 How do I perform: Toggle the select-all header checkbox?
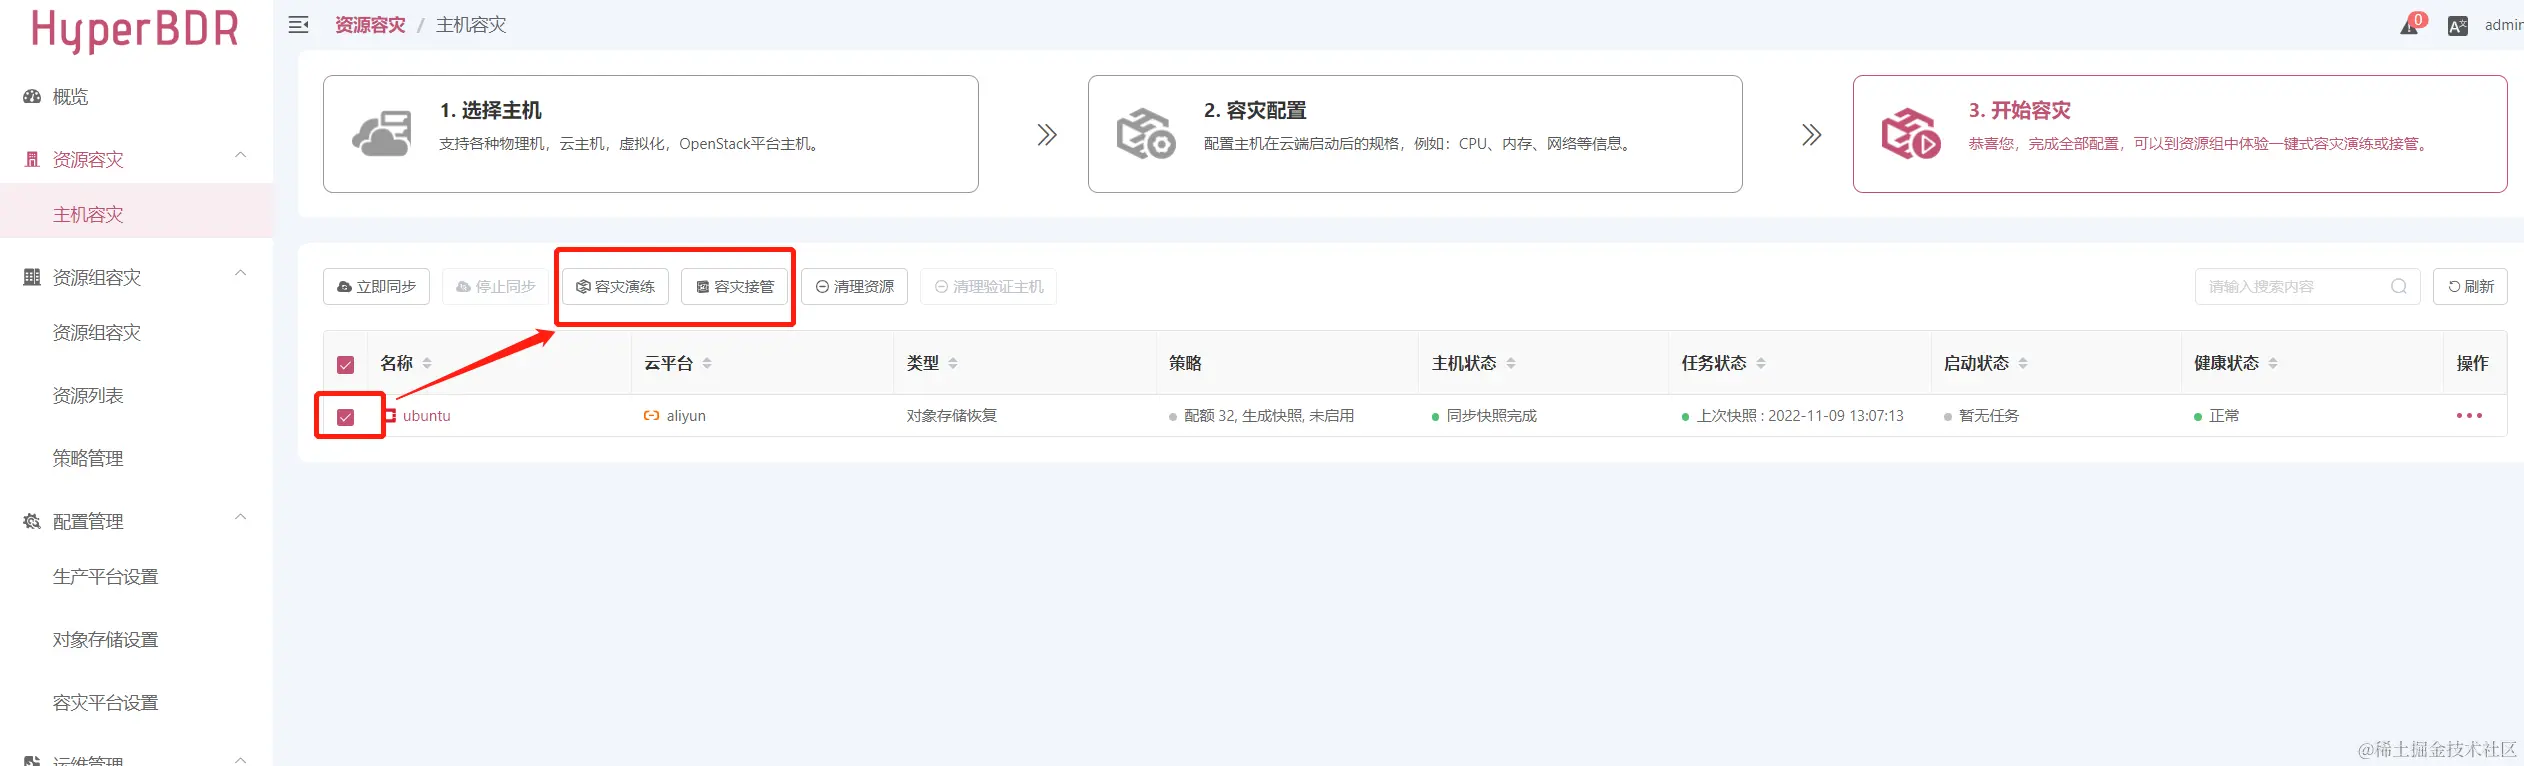pos(345,365)
